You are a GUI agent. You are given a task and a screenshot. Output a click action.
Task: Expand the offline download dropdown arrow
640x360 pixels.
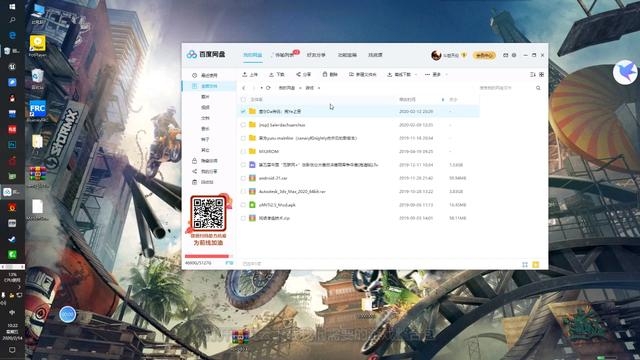pos(416,75)
